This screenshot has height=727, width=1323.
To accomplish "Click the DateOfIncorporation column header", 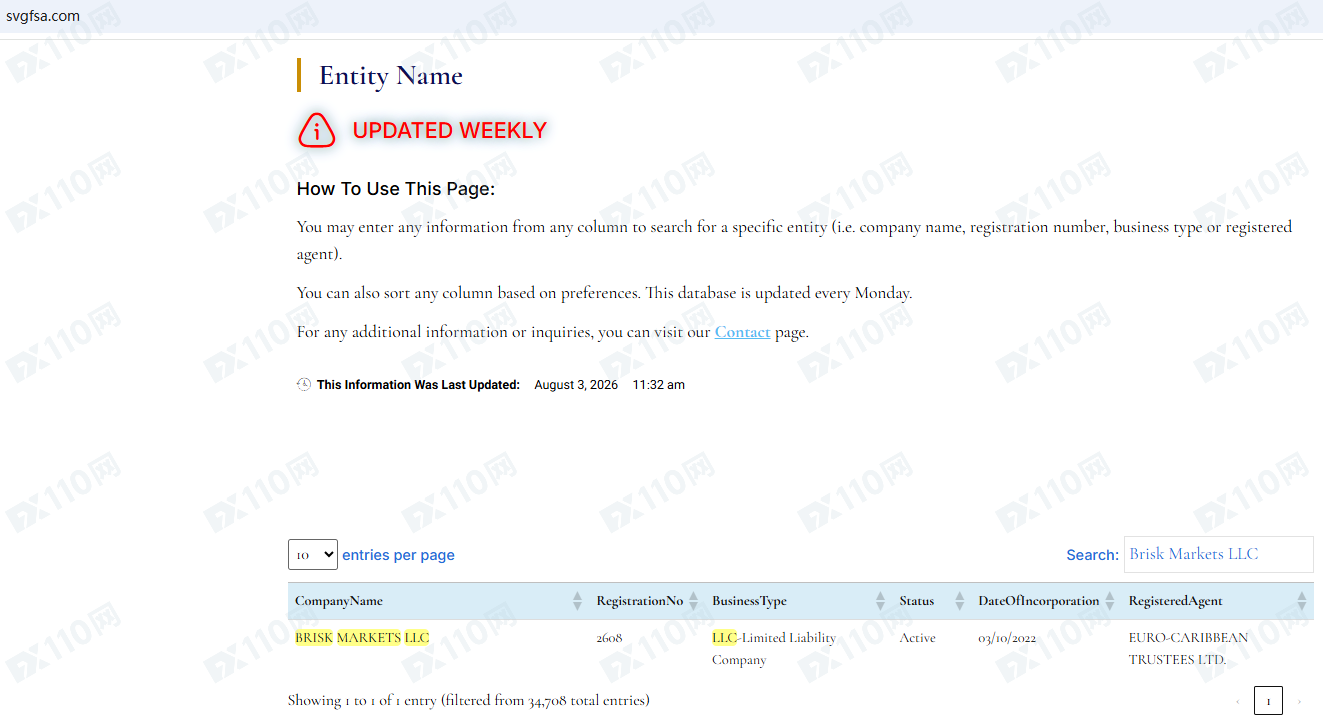I will click(x=1047, y=601).
